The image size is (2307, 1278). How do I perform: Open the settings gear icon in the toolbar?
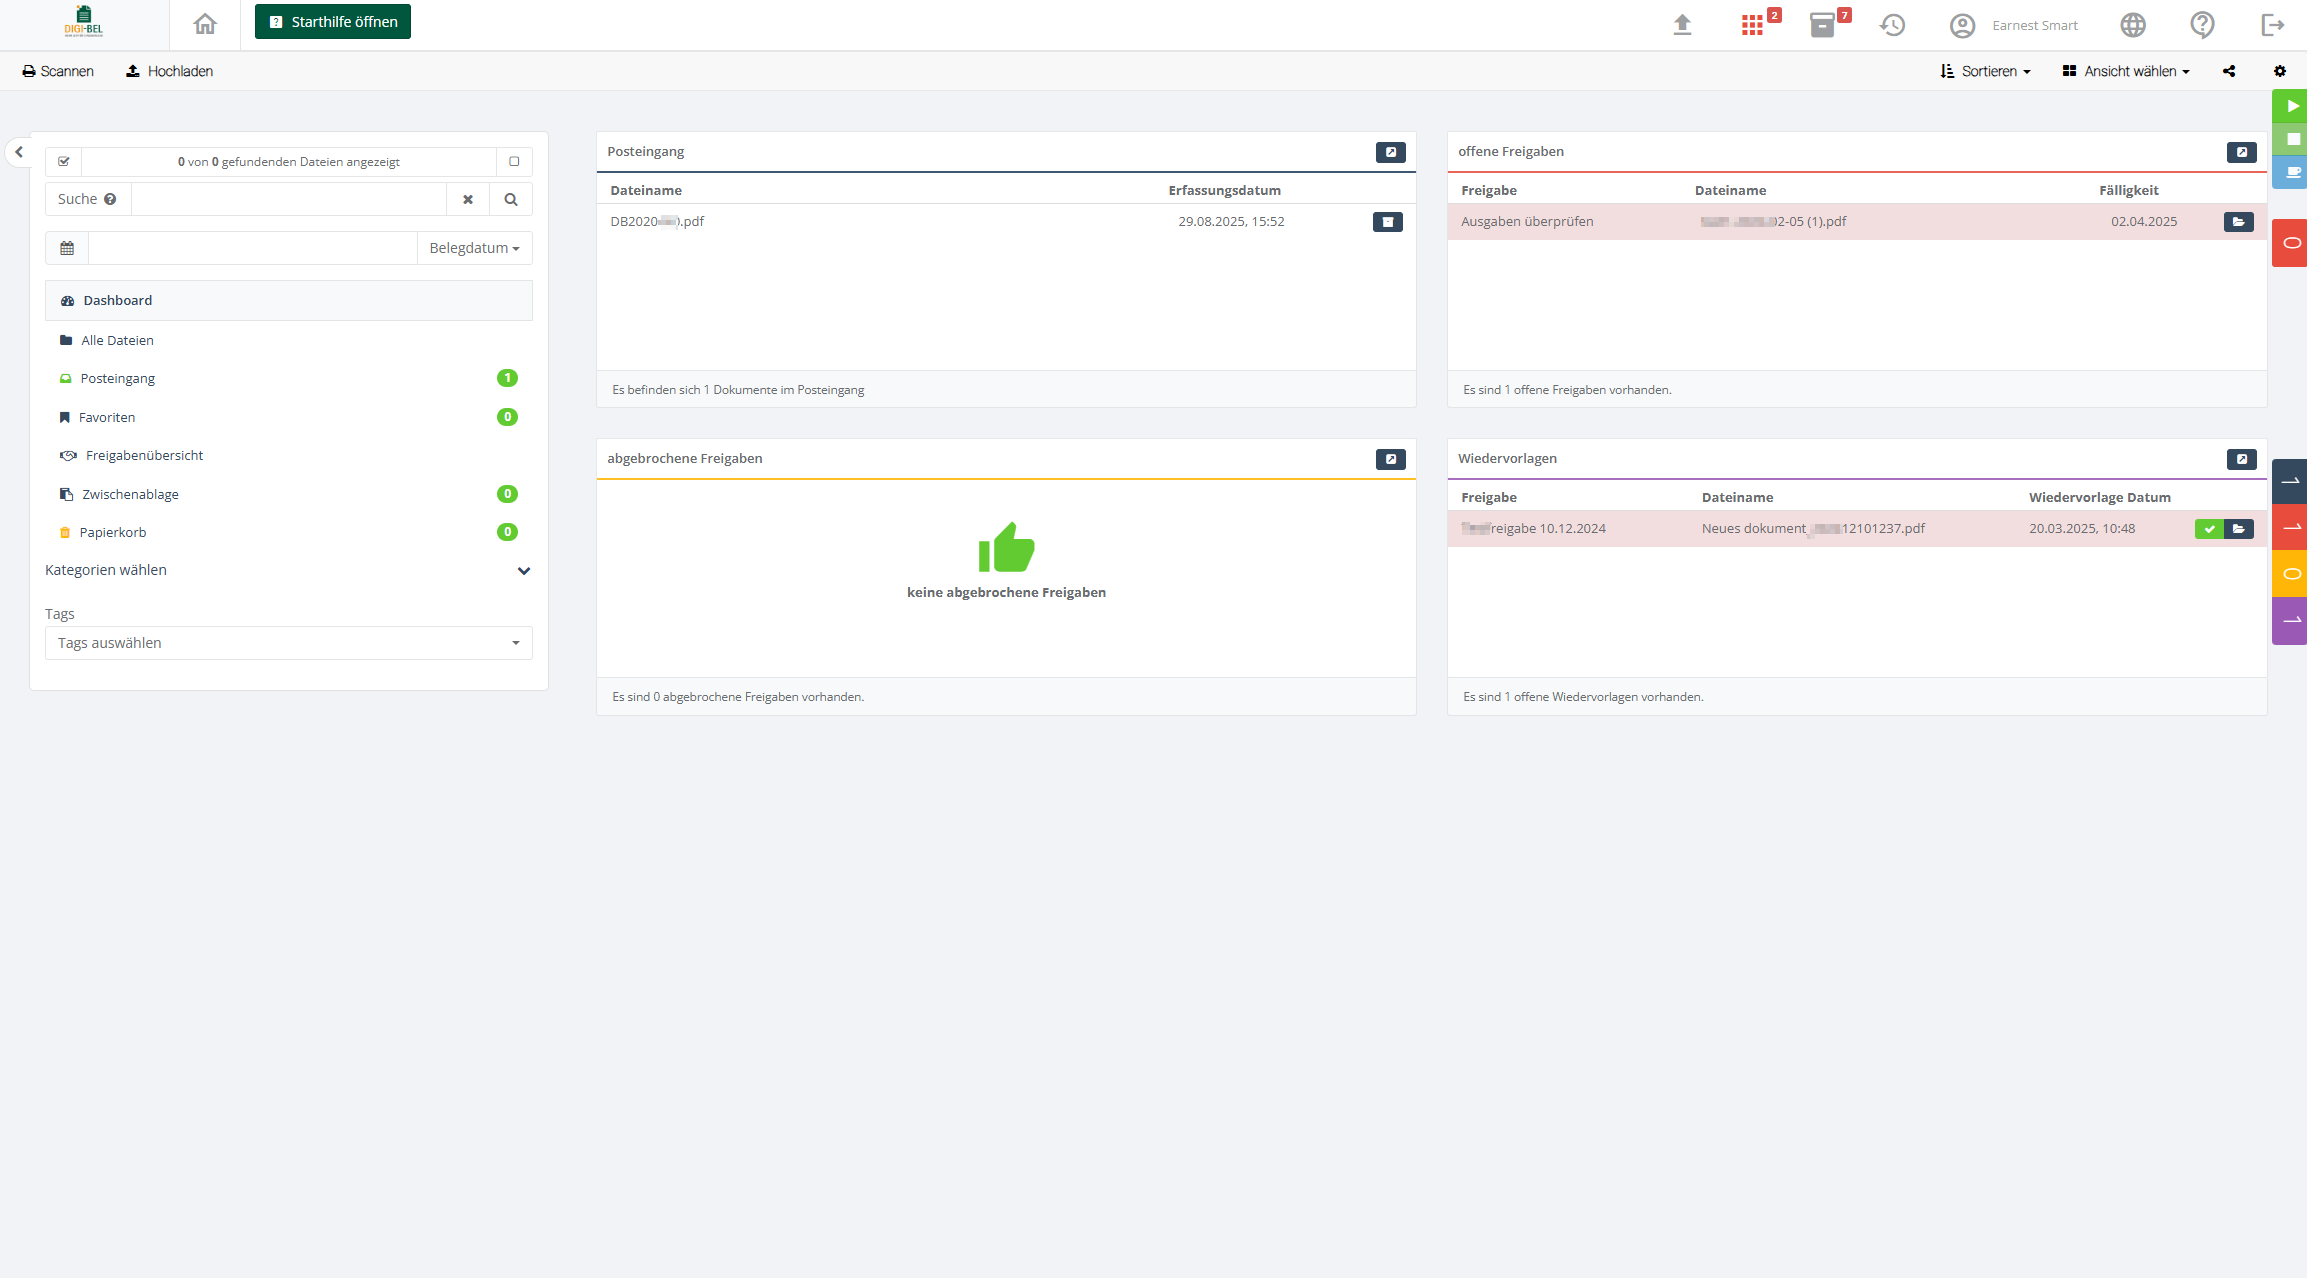[x=2280, y=71]
